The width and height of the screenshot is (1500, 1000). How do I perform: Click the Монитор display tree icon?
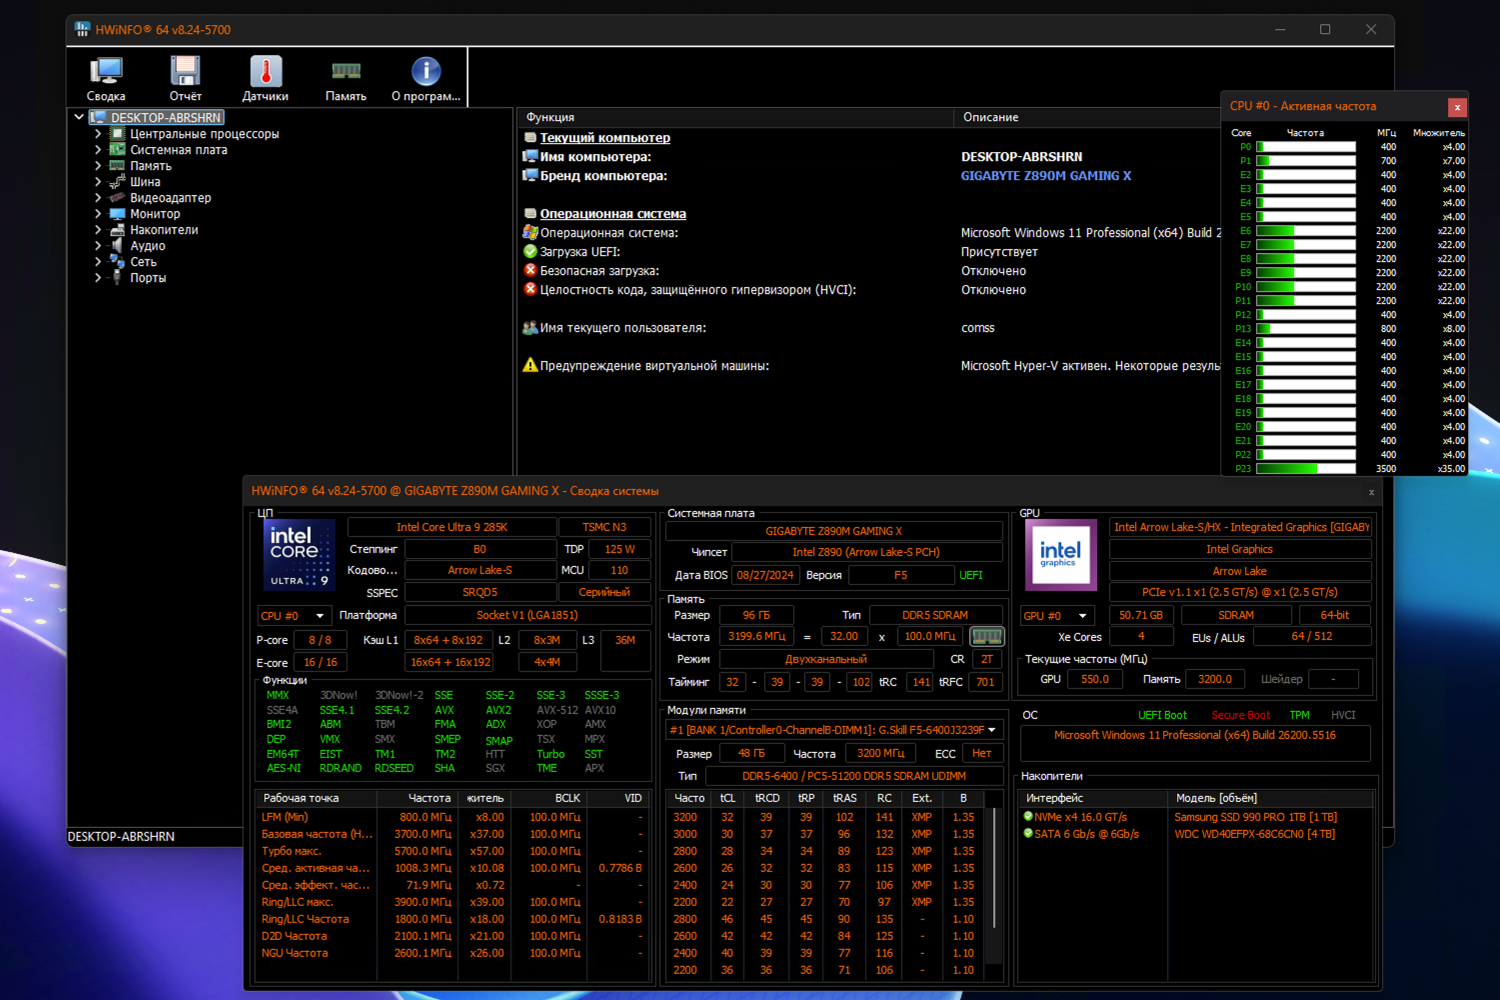pos(117,214)
